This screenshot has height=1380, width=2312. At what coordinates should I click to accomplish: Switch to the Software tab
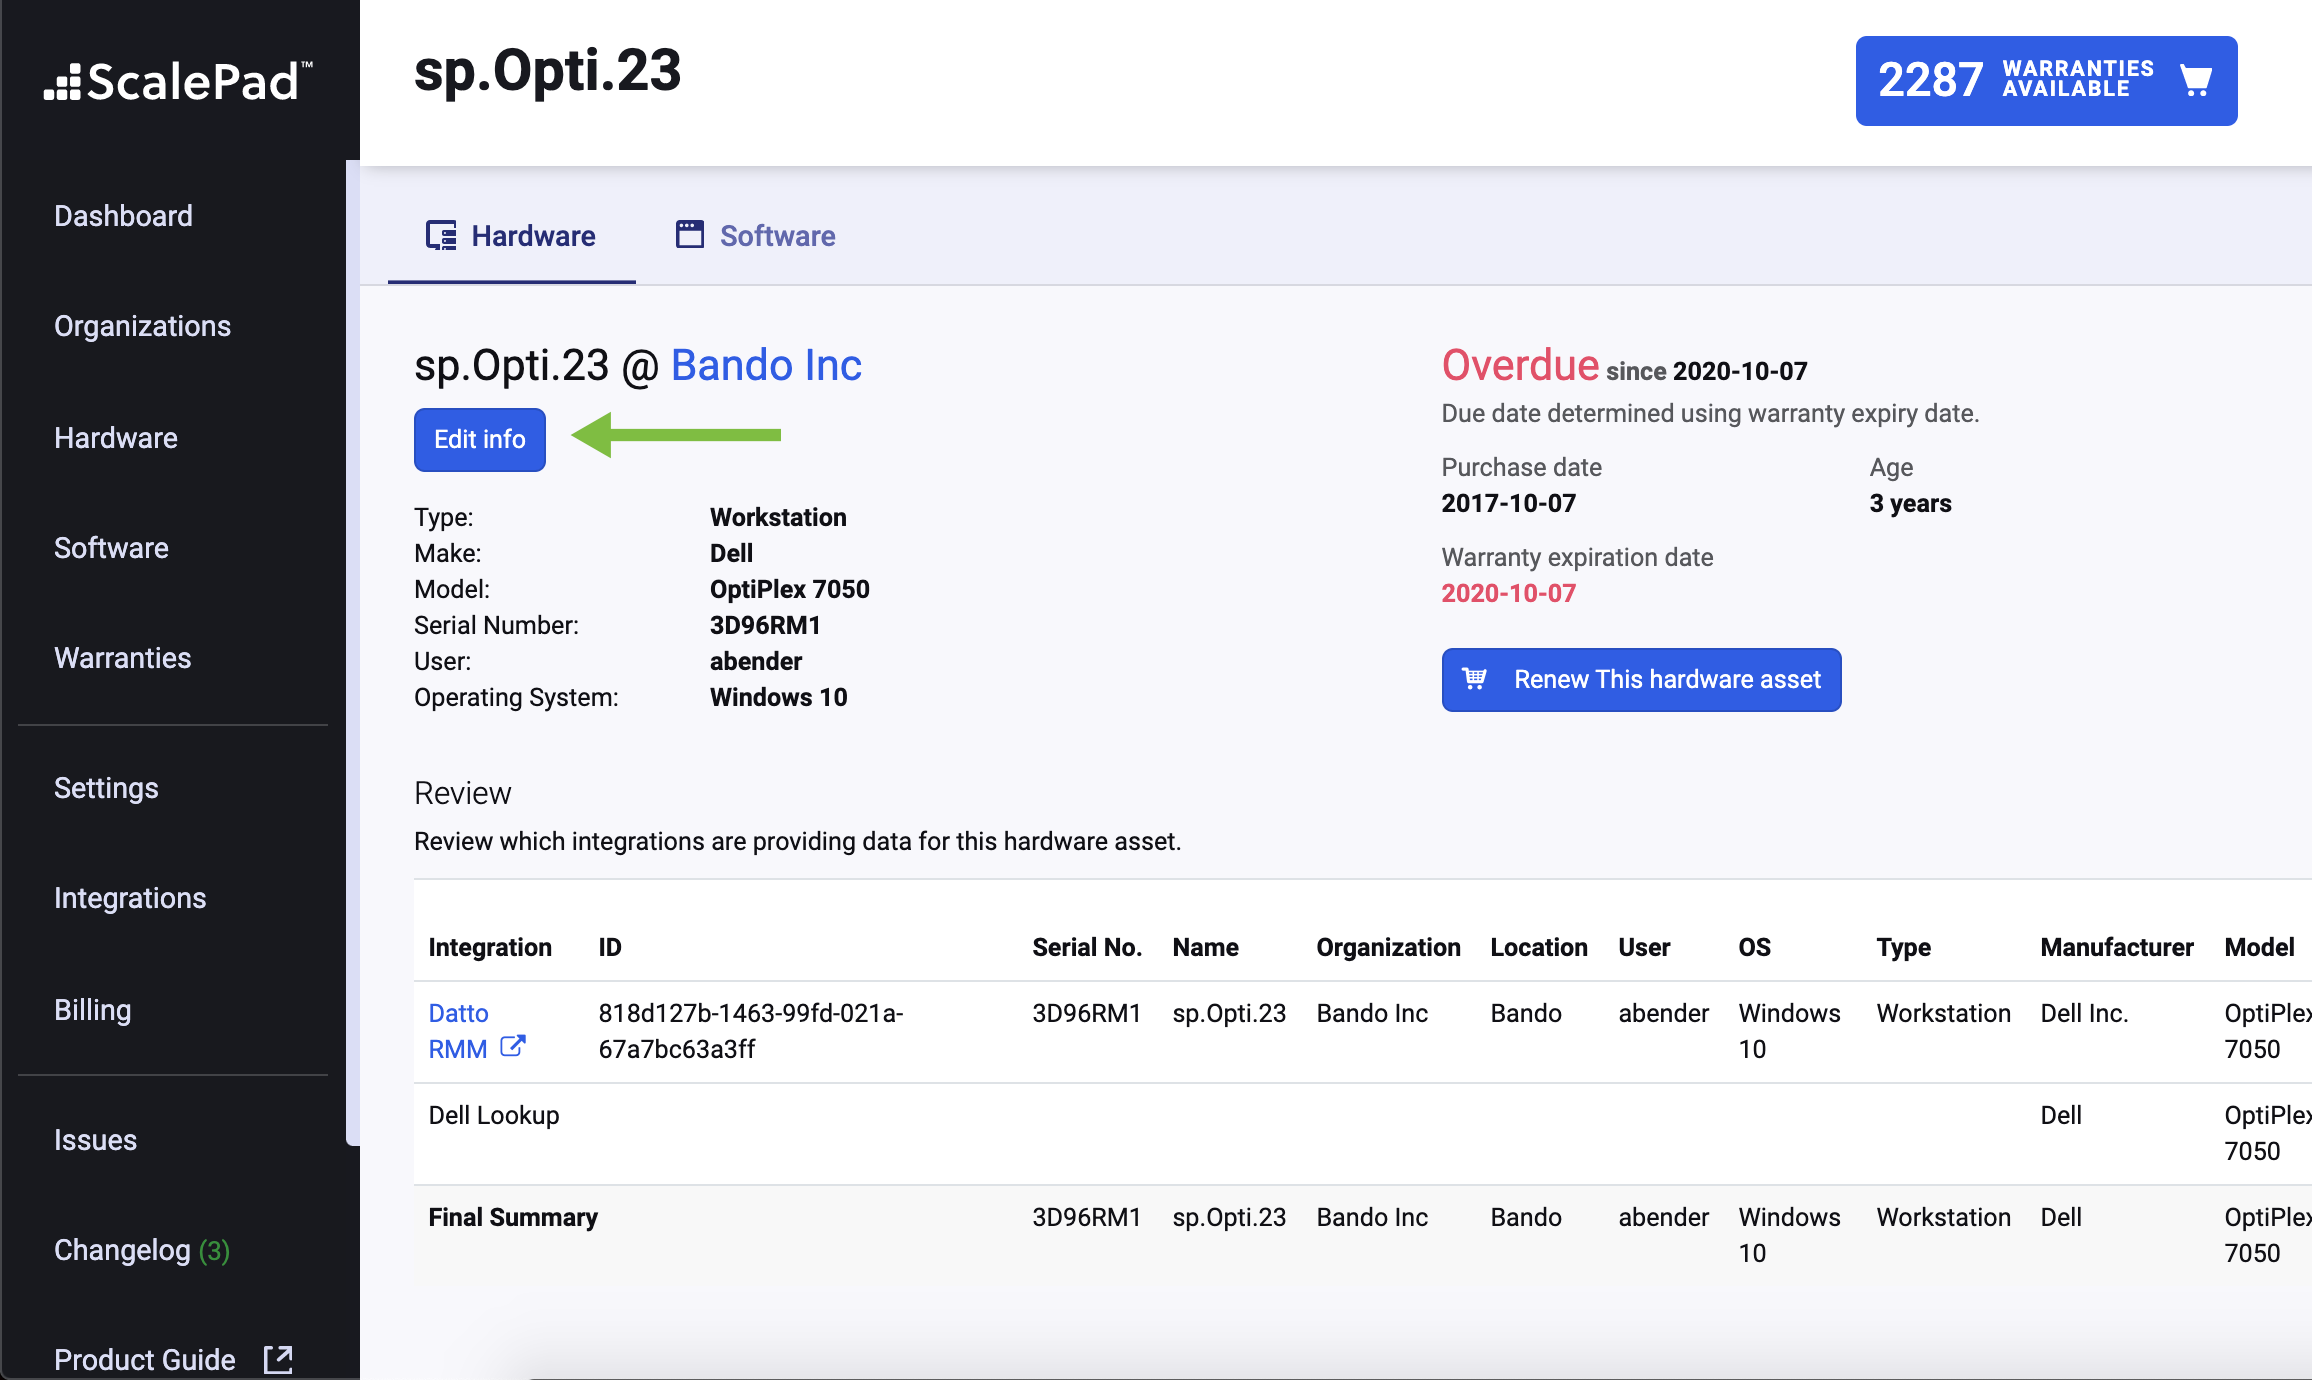[x=776, y=236]
